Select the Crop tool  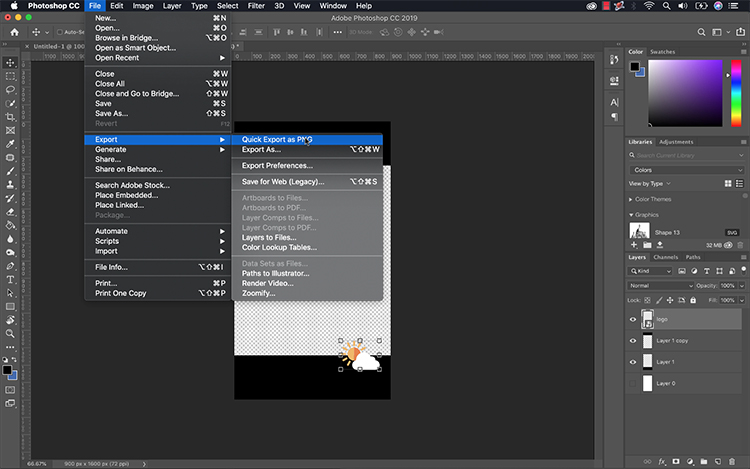10,116
